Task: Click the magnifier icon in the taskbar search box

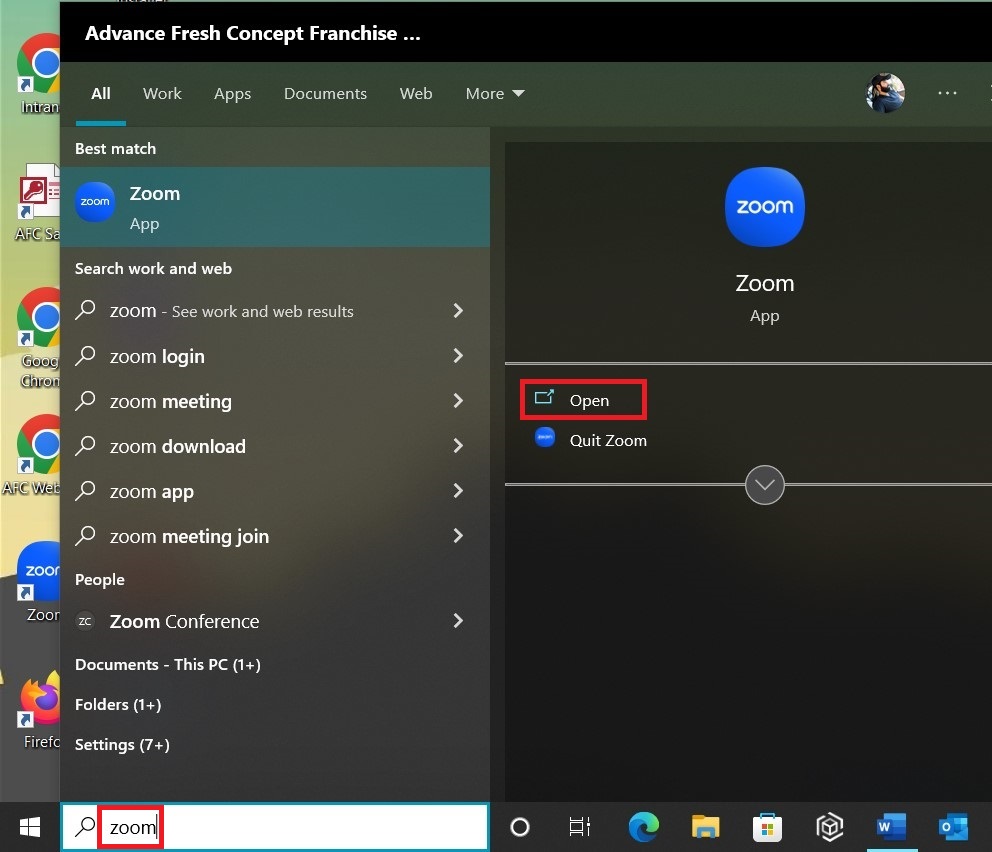Action: (x=85, y=826)
